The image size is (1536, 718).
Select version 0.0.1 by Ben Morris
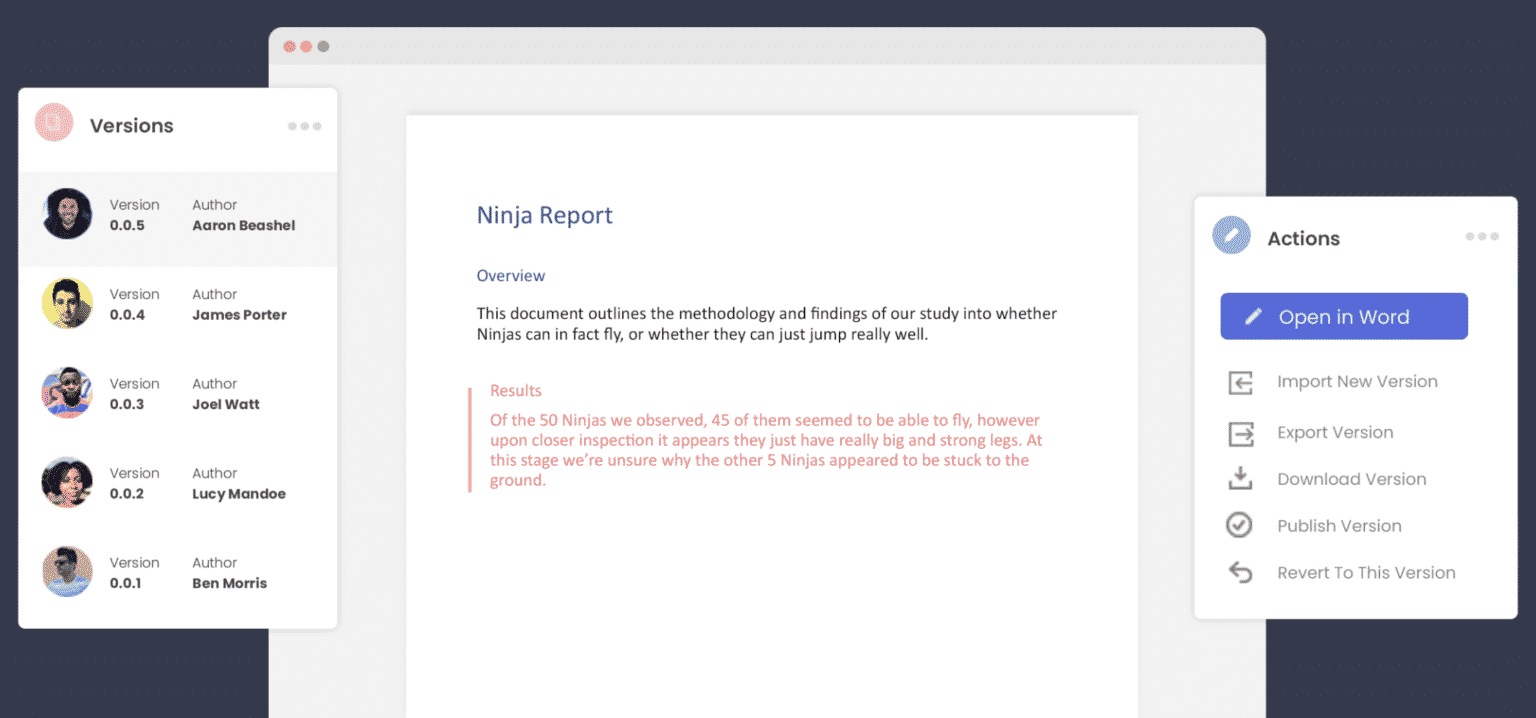point(177,572)
